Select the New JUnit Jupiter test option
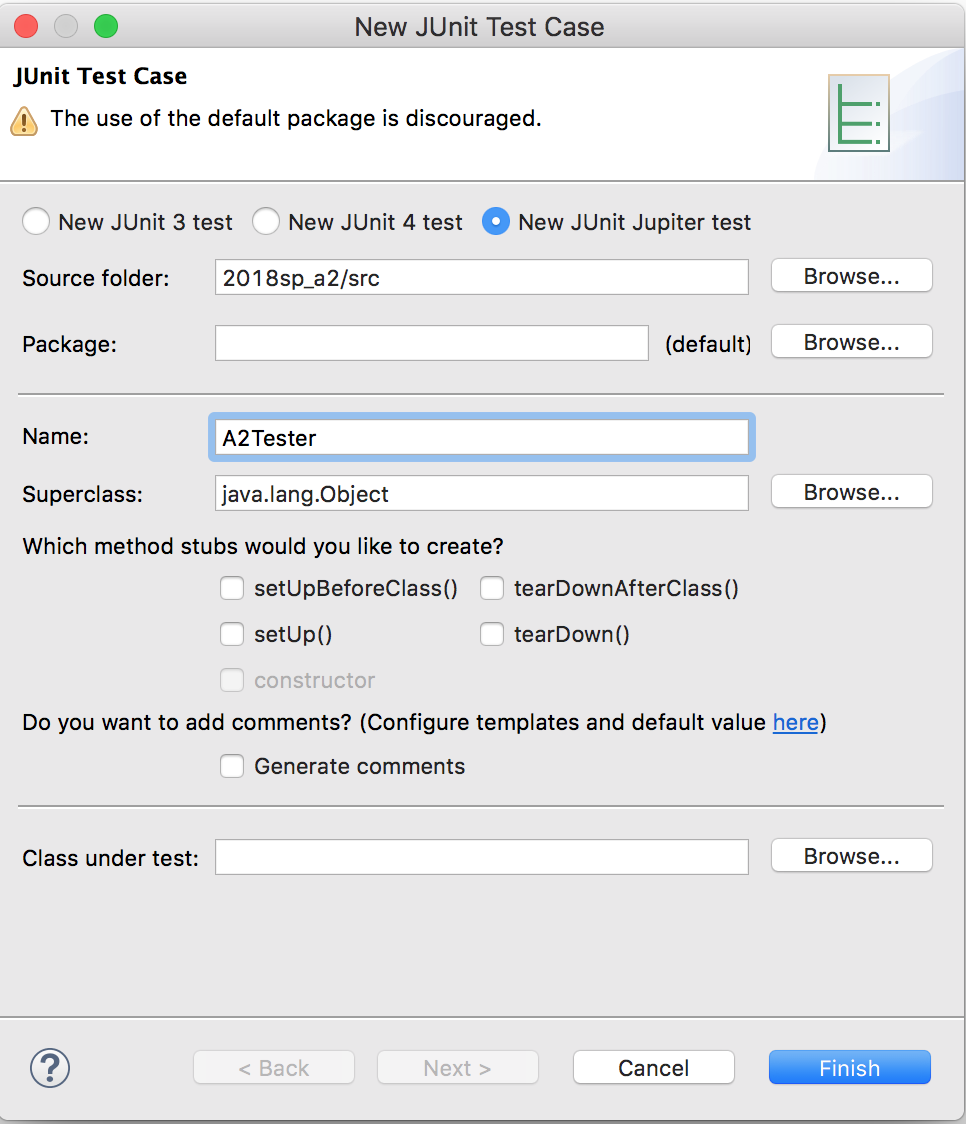The height and width of the screenshot is (1124, 966). (496, 221)
